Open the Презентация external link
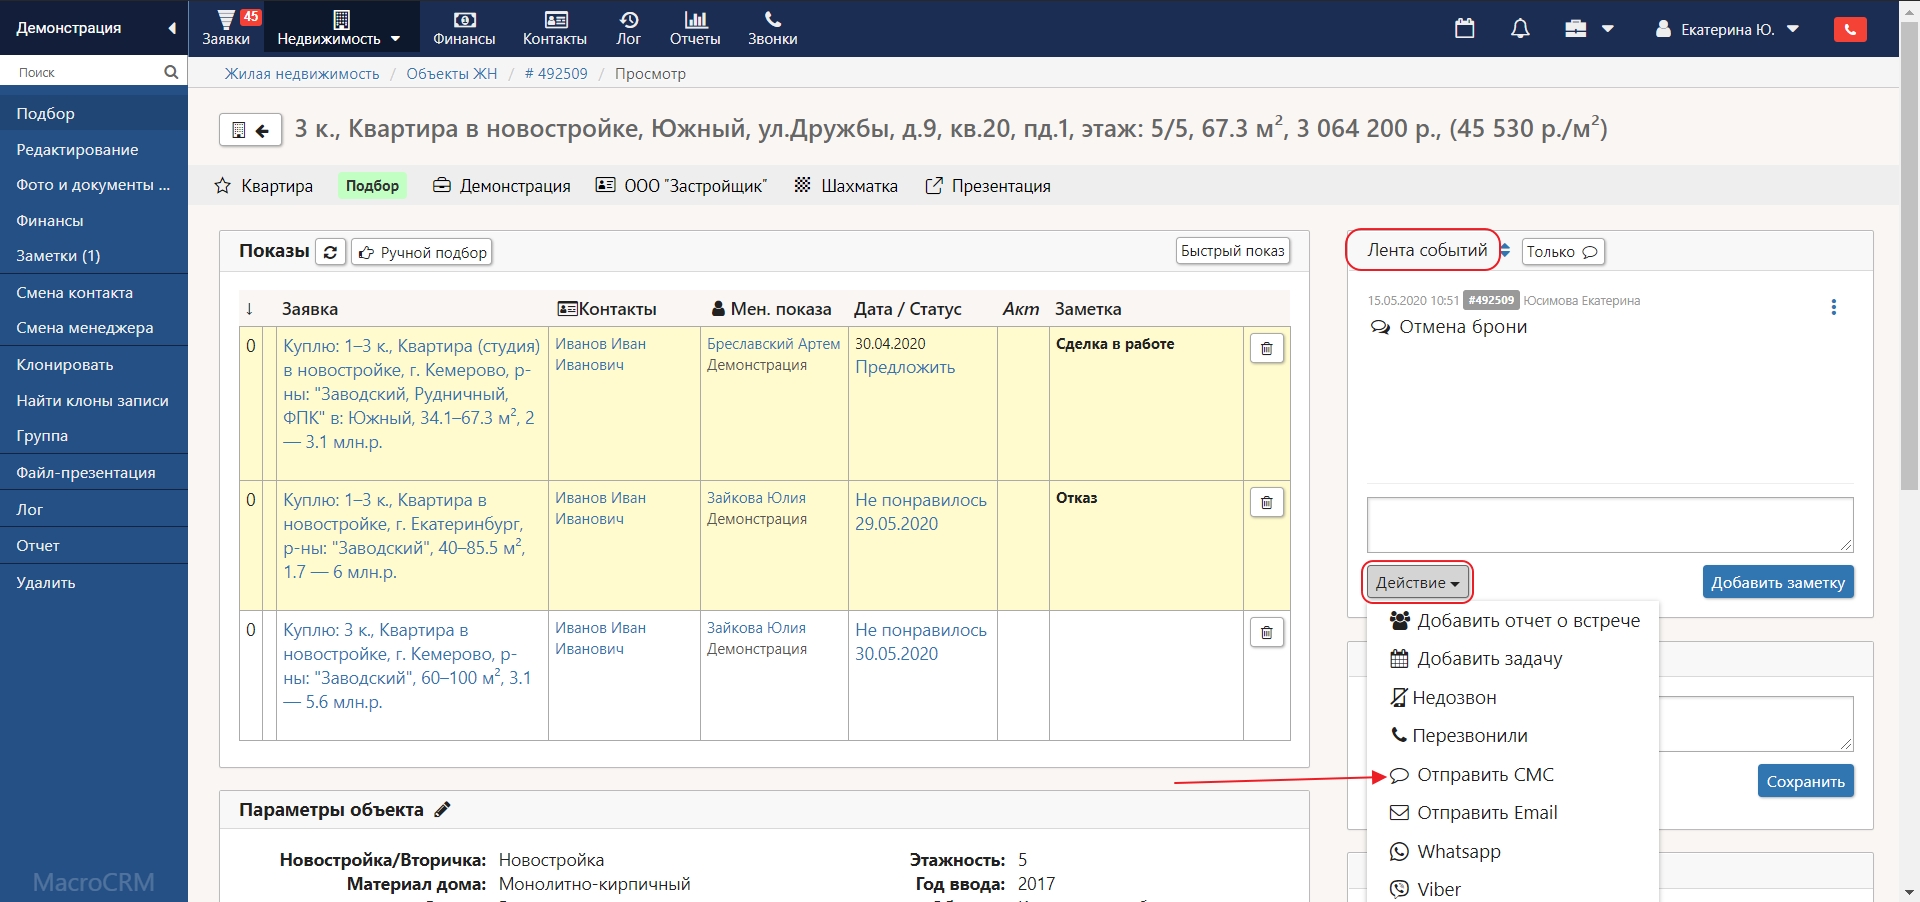This screenshot has height=902, width=1920. tap(988, 186)
